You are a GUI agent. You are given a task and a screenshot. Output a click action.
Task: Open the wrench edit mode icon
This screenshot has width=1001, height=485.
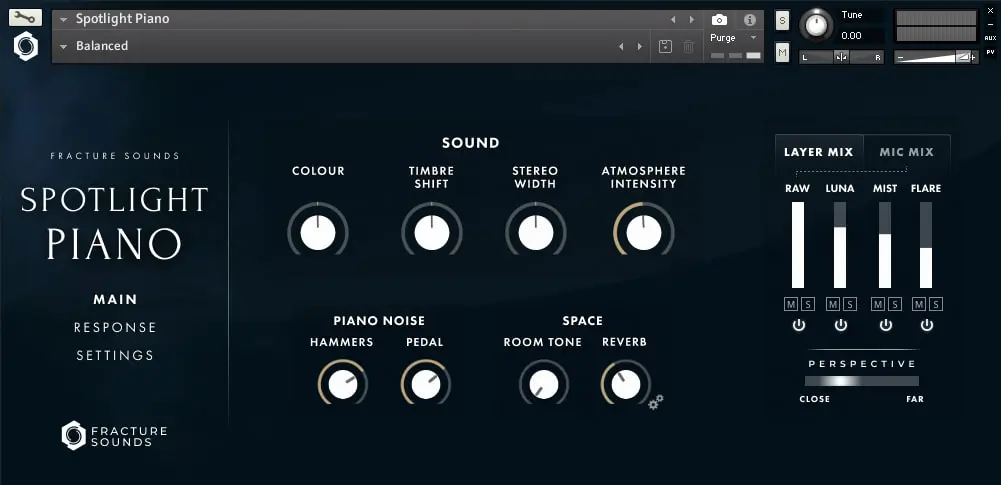point(26,17)
